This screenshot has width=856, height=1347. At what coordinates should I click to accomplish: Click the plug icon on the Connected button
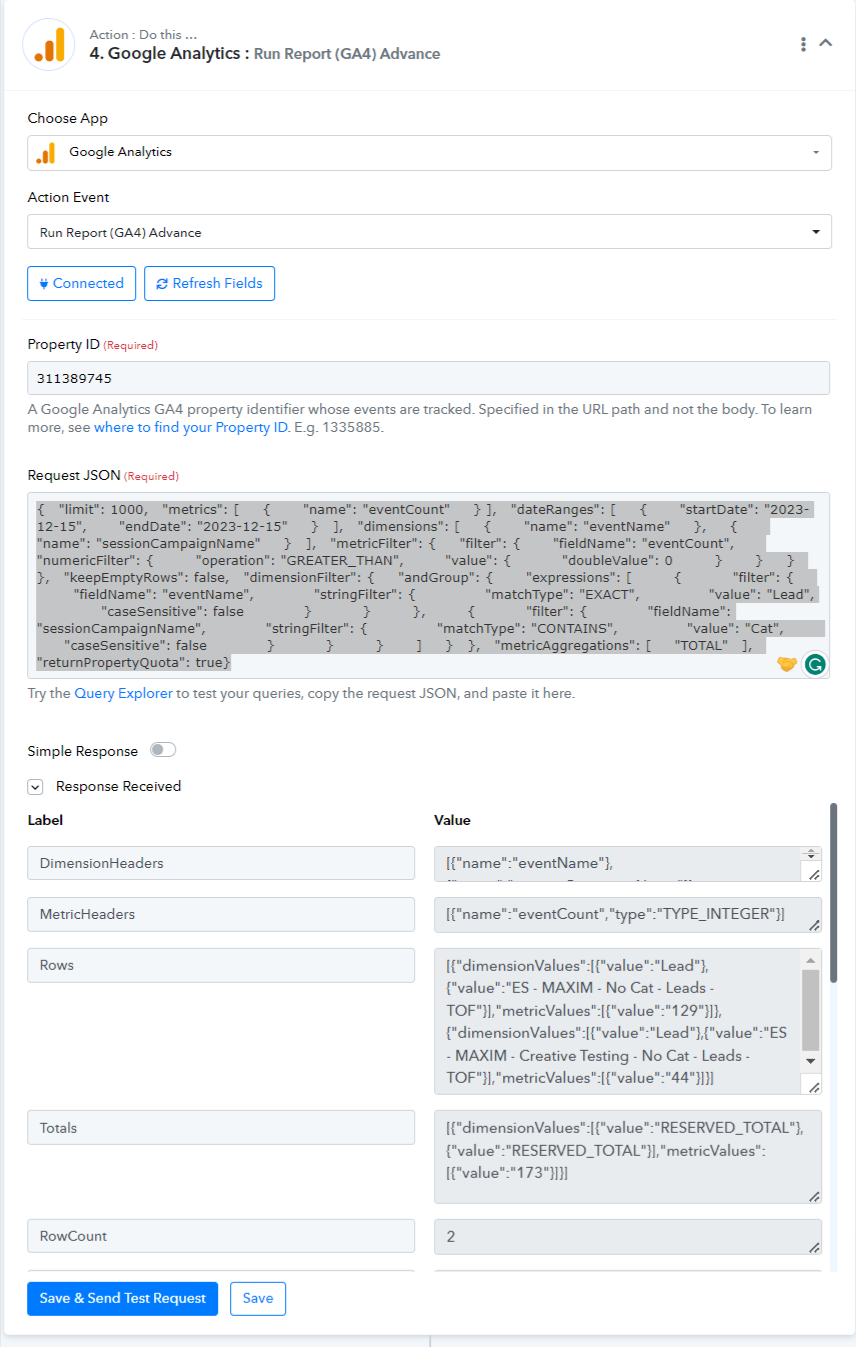pos(44,283)
